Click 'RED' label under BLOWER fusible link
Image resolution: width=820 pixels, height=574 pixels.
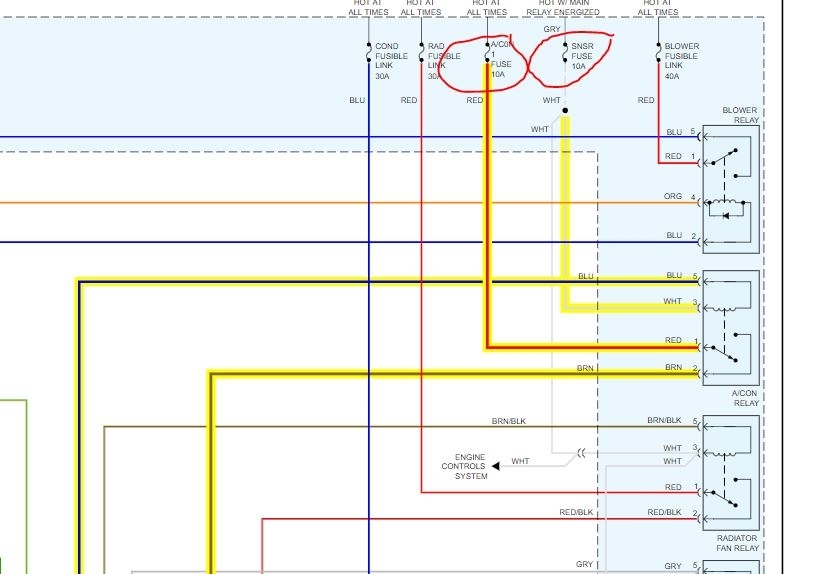pyautogui.click(x=646, y=100)
